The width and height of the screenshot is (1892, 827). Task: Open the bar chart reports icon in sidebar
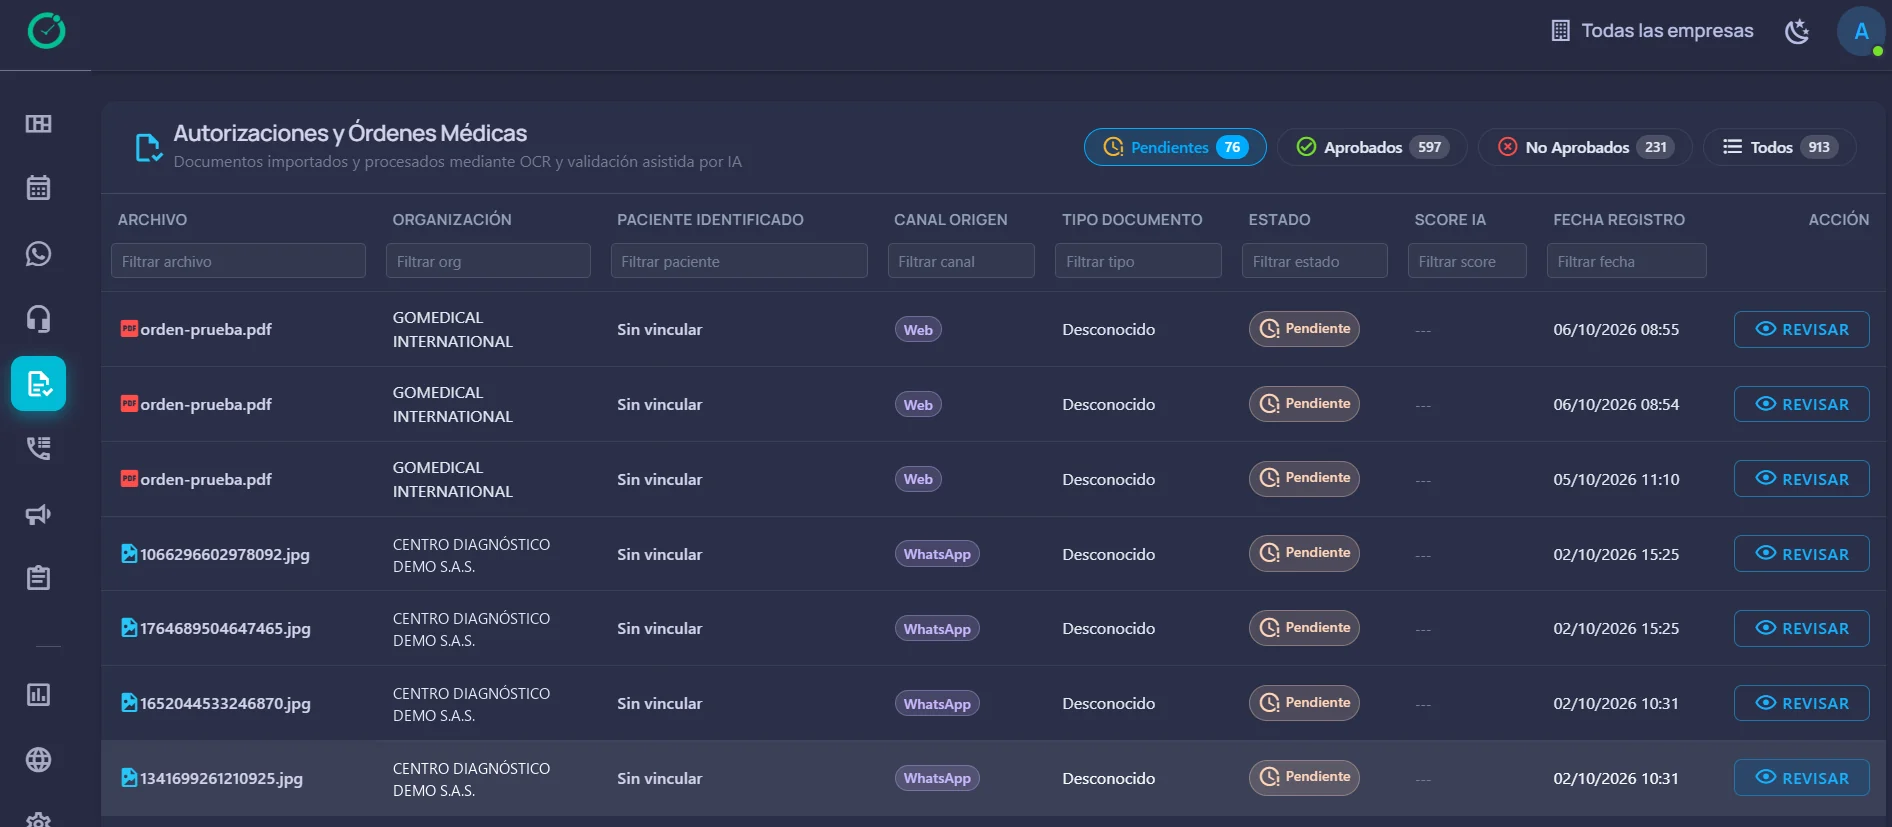[x=38, y=695]
